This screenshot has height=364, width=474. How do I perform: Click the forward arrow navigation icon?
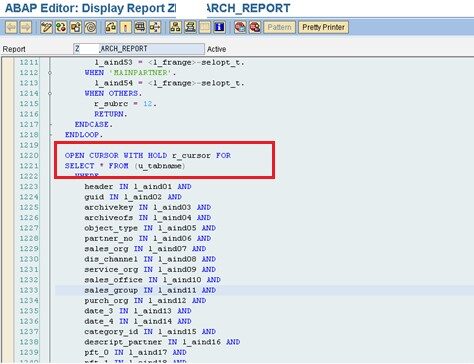pyautogui.click(x=26, y=27)
